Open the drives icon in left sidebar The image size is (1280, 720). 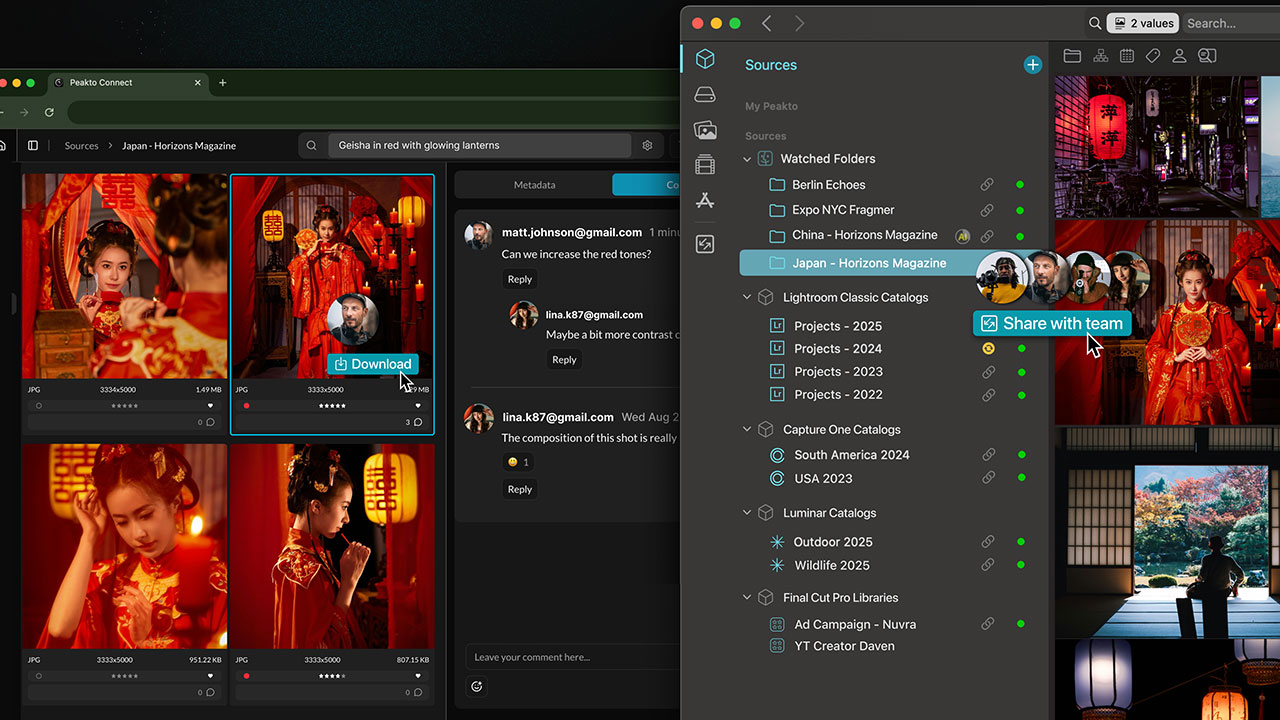[705, 95]
